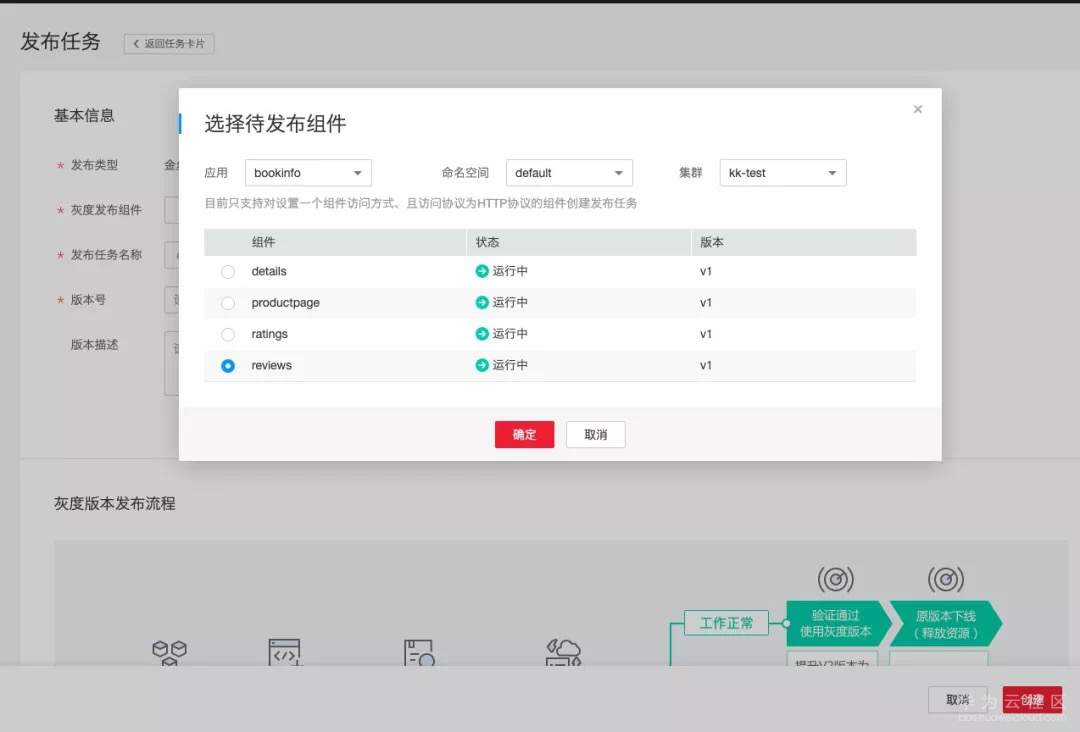Click v1 version in reviews row
The height and width of the screenshot is (732, 1080).
click(x=705, y=366)
